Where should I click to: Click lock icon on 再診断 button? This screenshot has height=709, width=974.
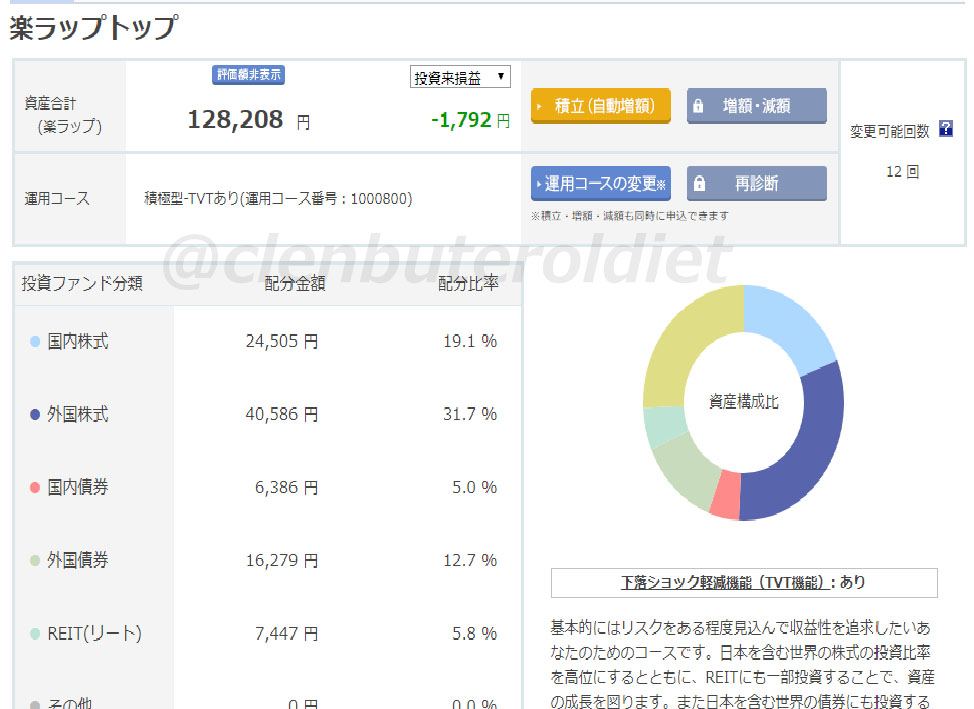click(699, 183)
